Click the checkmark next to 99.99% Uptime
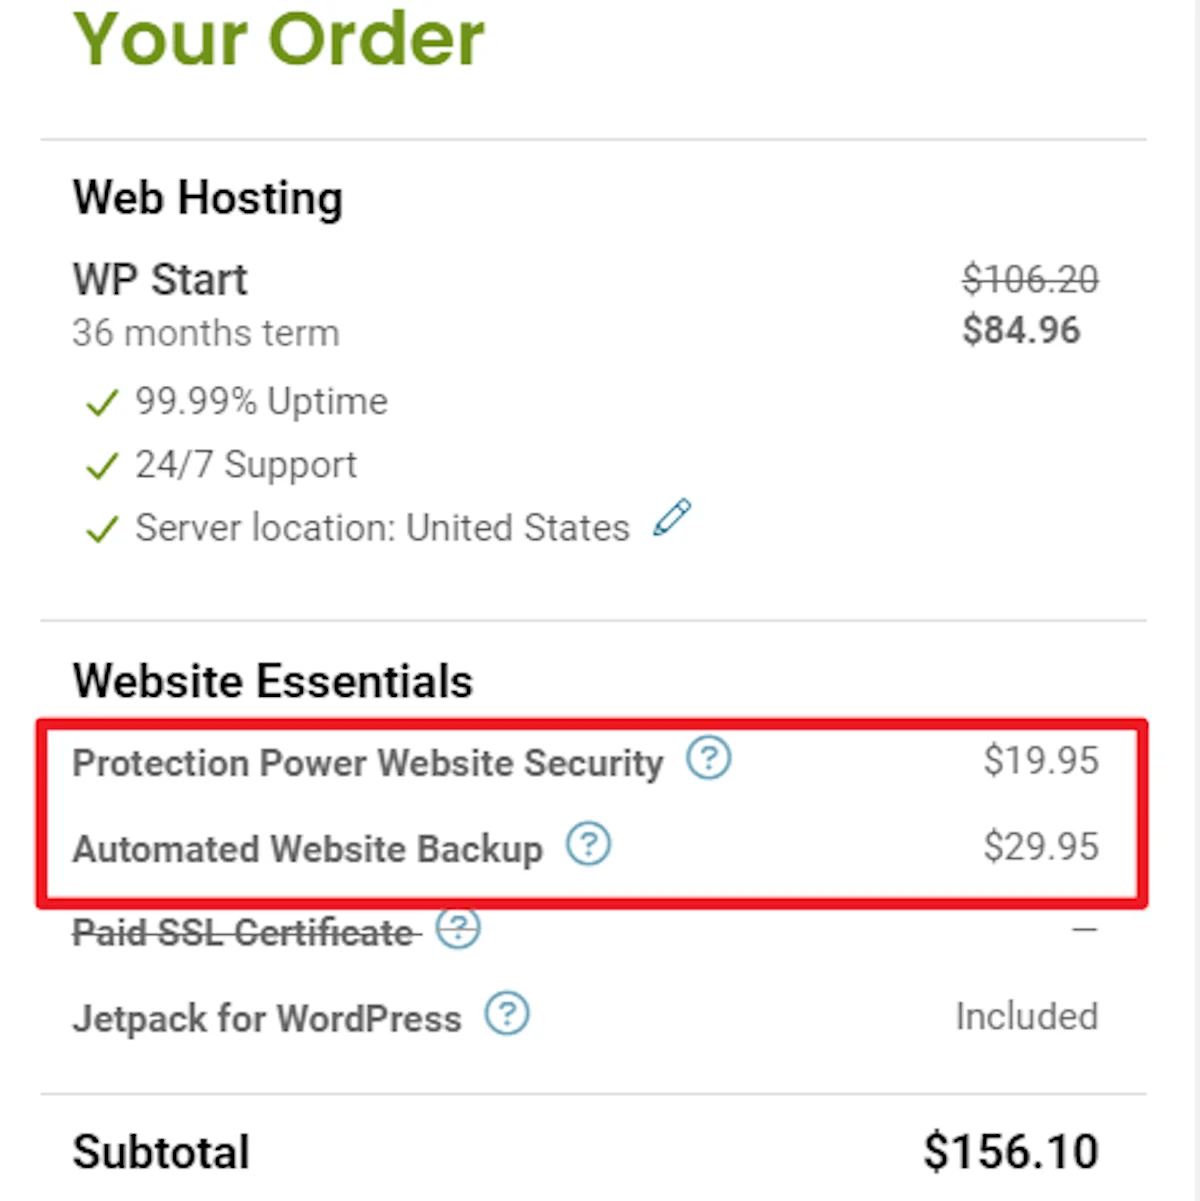Viewport: 1200px width, 1201px height. [101, 402]
